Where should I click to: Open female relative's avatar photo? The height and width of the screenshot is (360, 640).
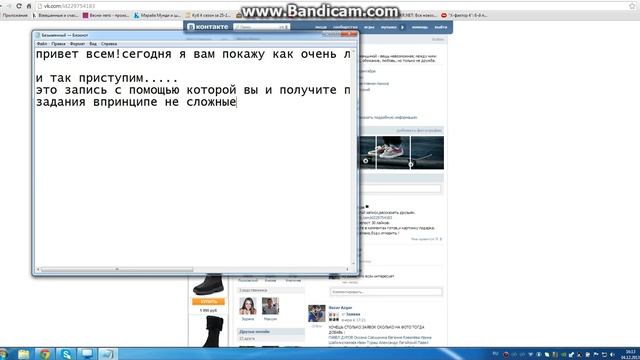(x=248, y=306)
